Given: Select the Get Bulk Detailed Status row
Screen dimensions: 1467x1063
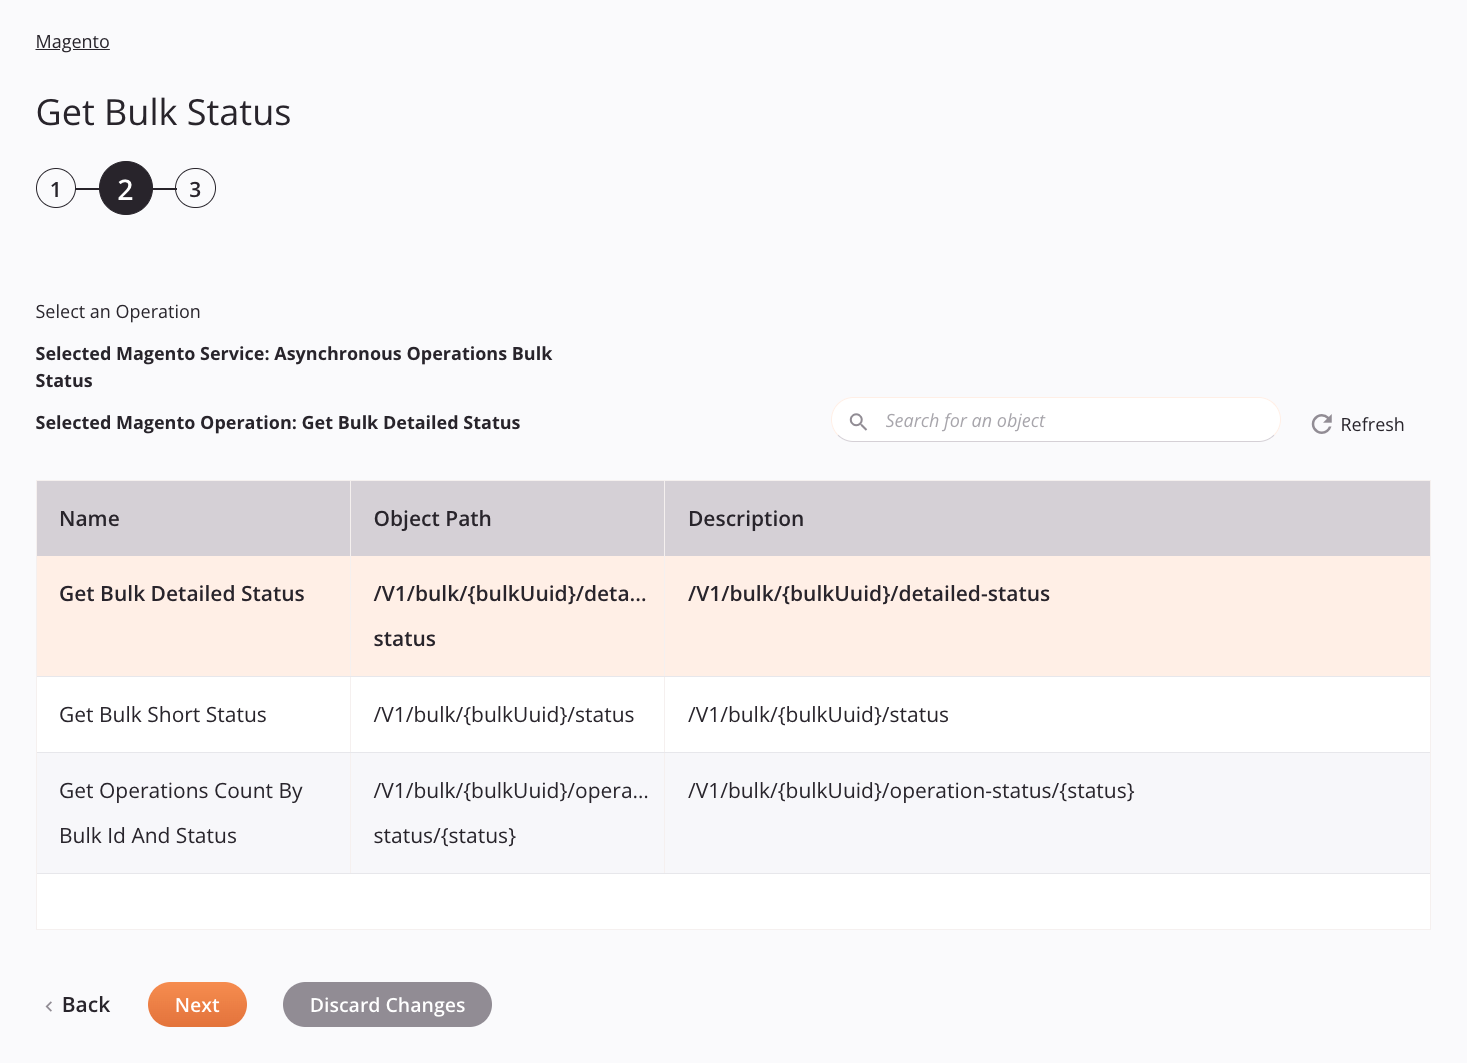Looking at the screenshot, I should pos(733,616).
